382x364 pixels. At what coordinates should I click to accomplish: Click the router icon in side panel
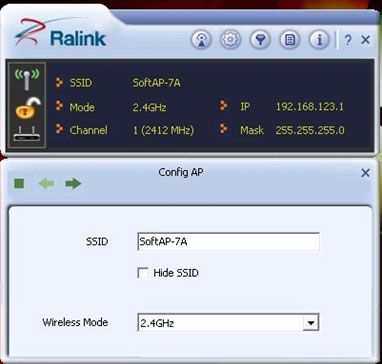(x=27, y=133)
